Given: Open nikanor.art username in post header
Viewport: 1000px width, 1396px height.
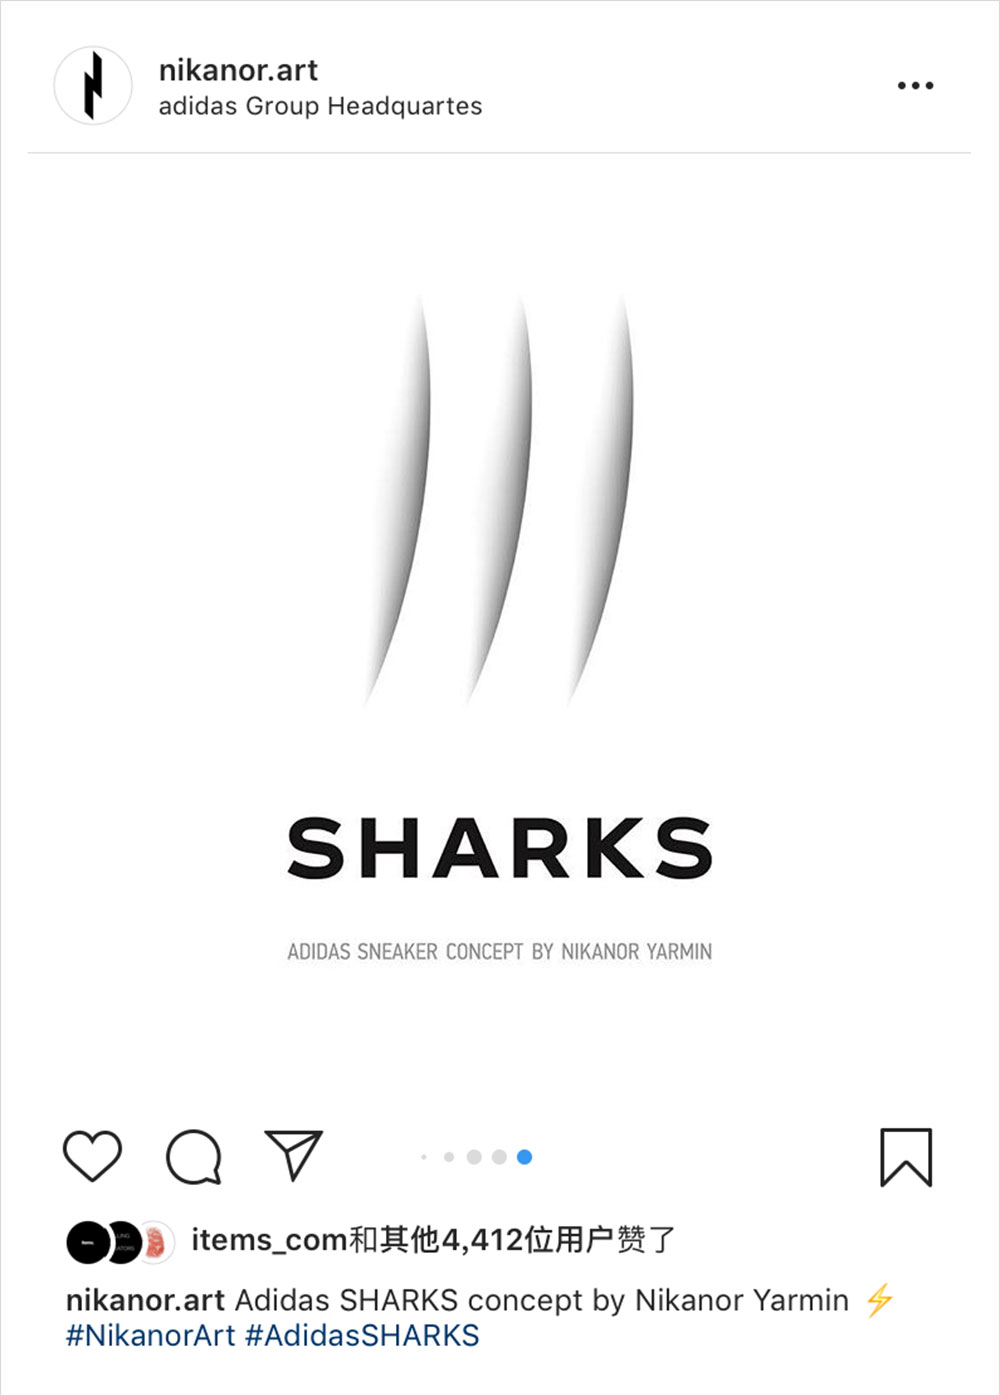Looking at the screenshot, I should (x=238, y=70).
